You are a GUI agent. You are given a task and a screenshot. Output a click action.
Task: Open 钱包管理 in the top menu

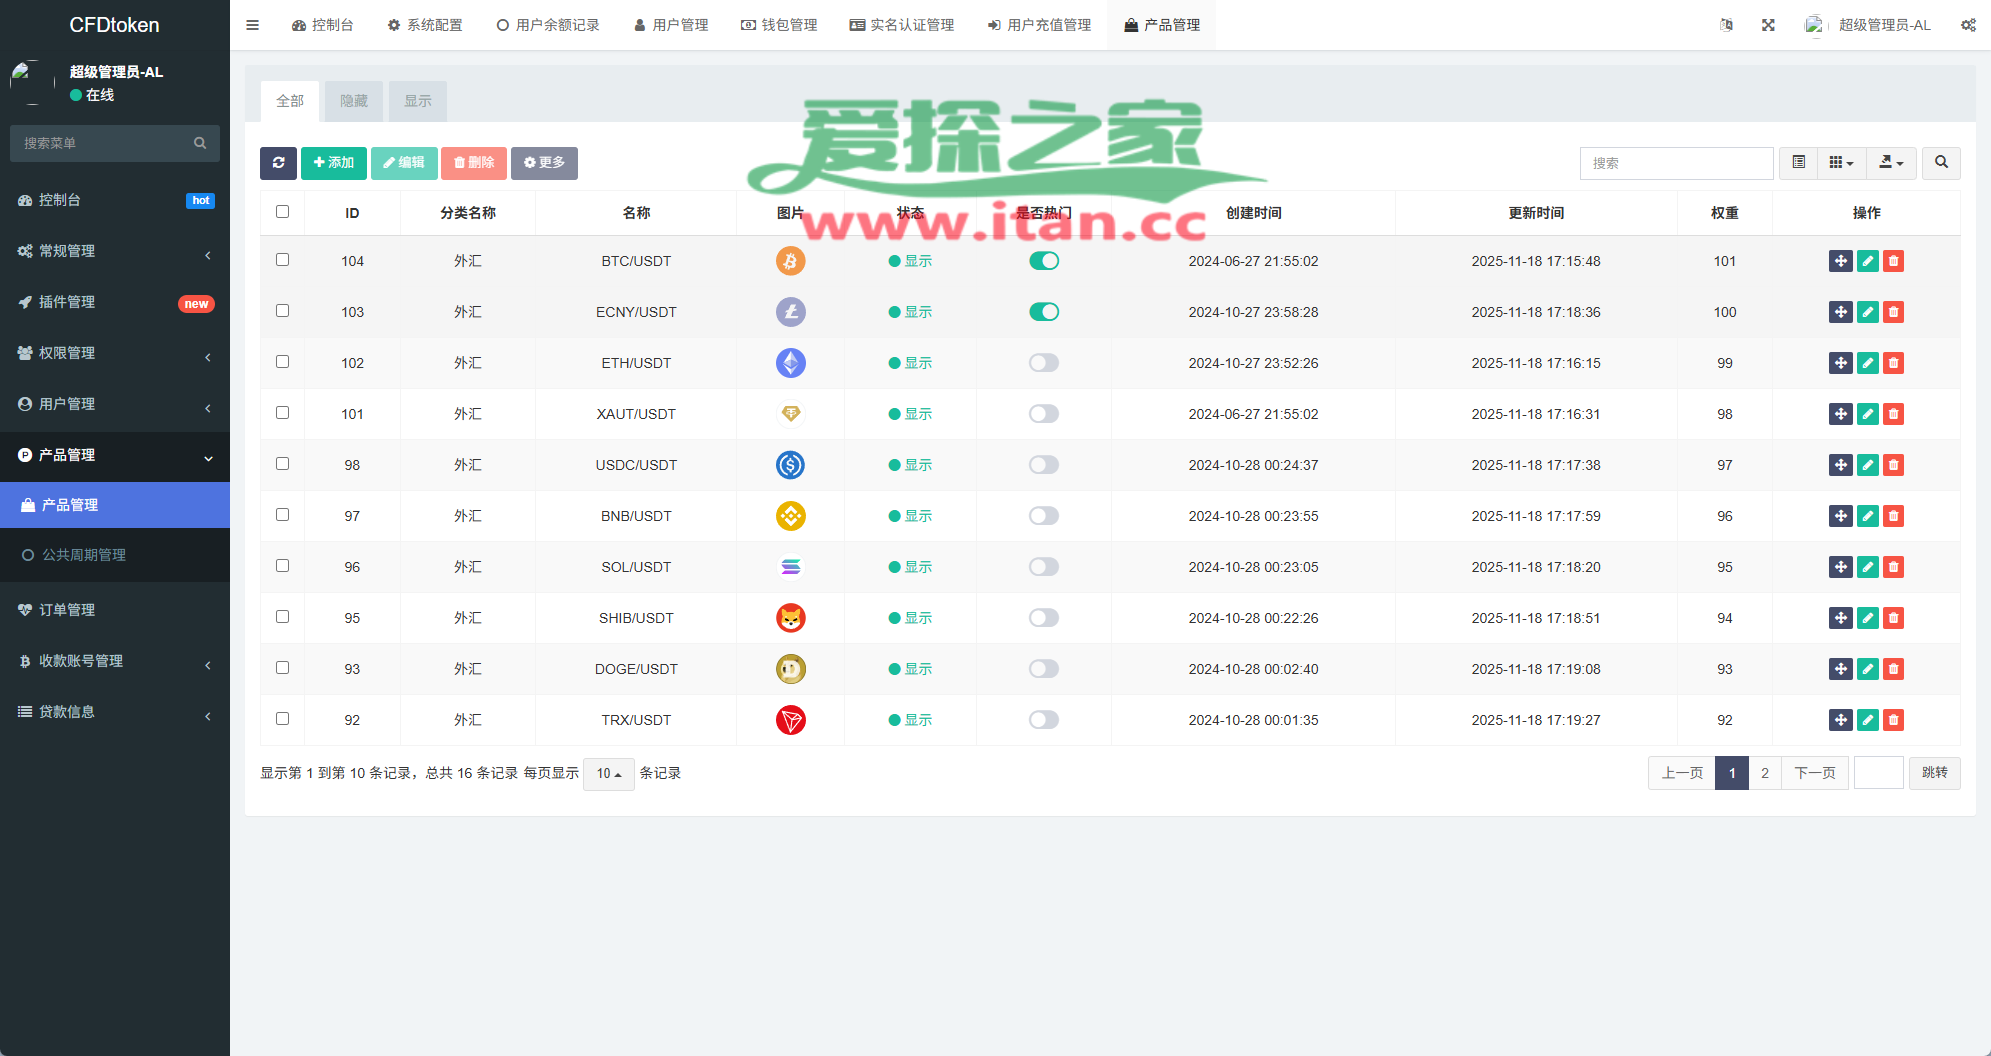[x=779, y=25]
